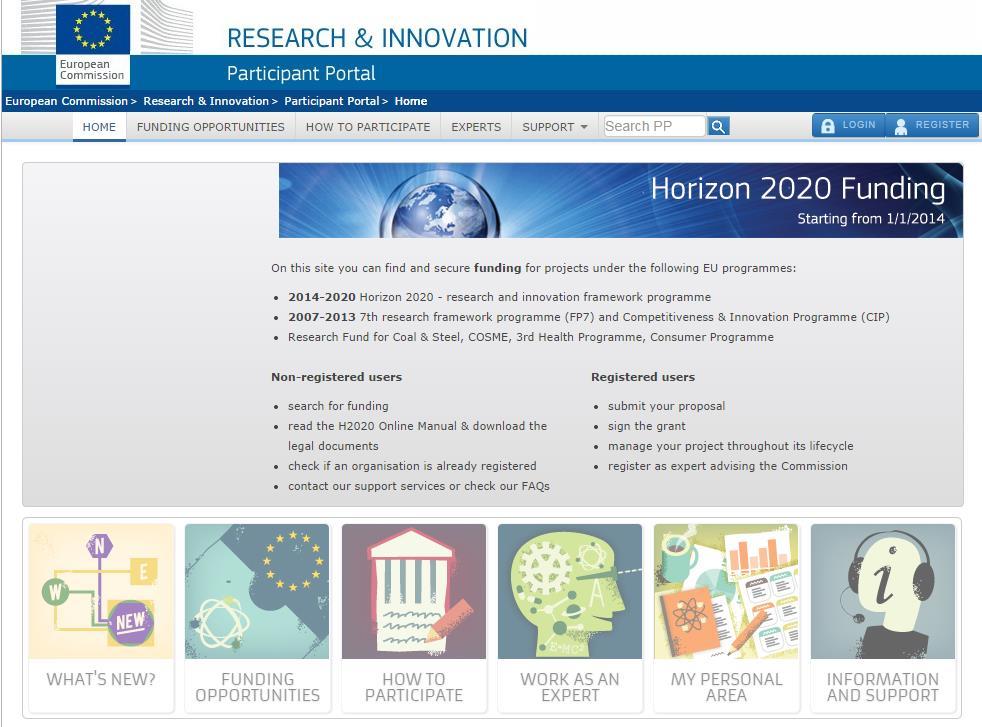Viewport: 982px width, 727px height.
Task: Open the What's New tile image
Action: [x=101, y=591]
